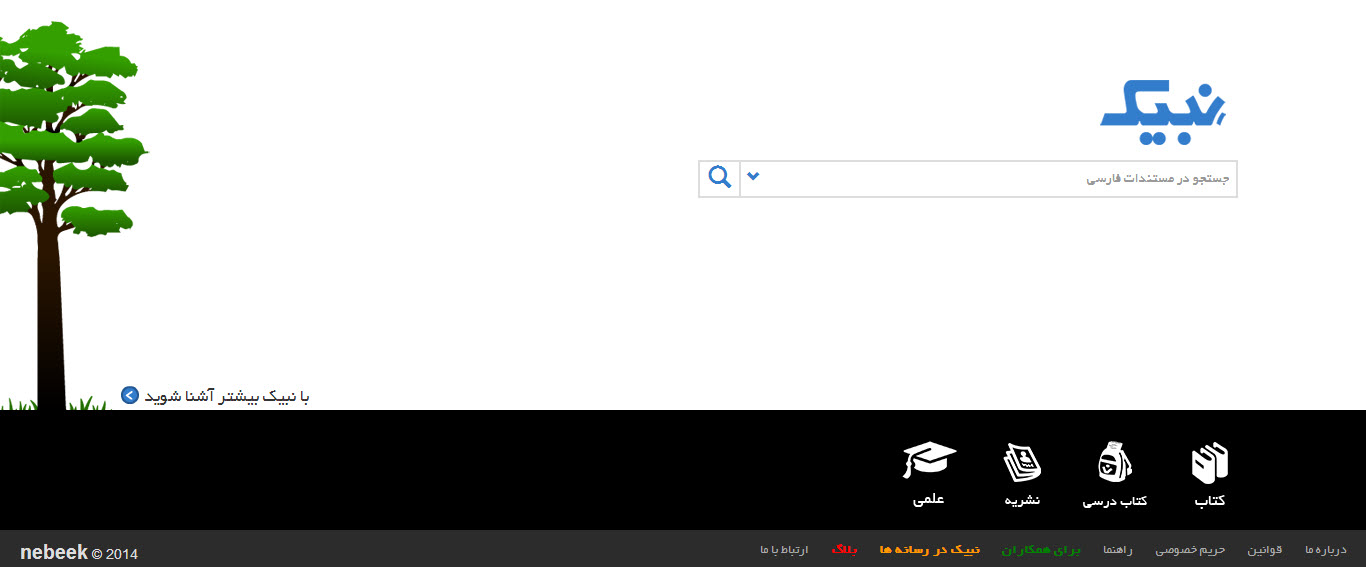This screenshot has width=1366, height=567.
Task: Click the کتاب درسی label
Action: (1114, 500)
